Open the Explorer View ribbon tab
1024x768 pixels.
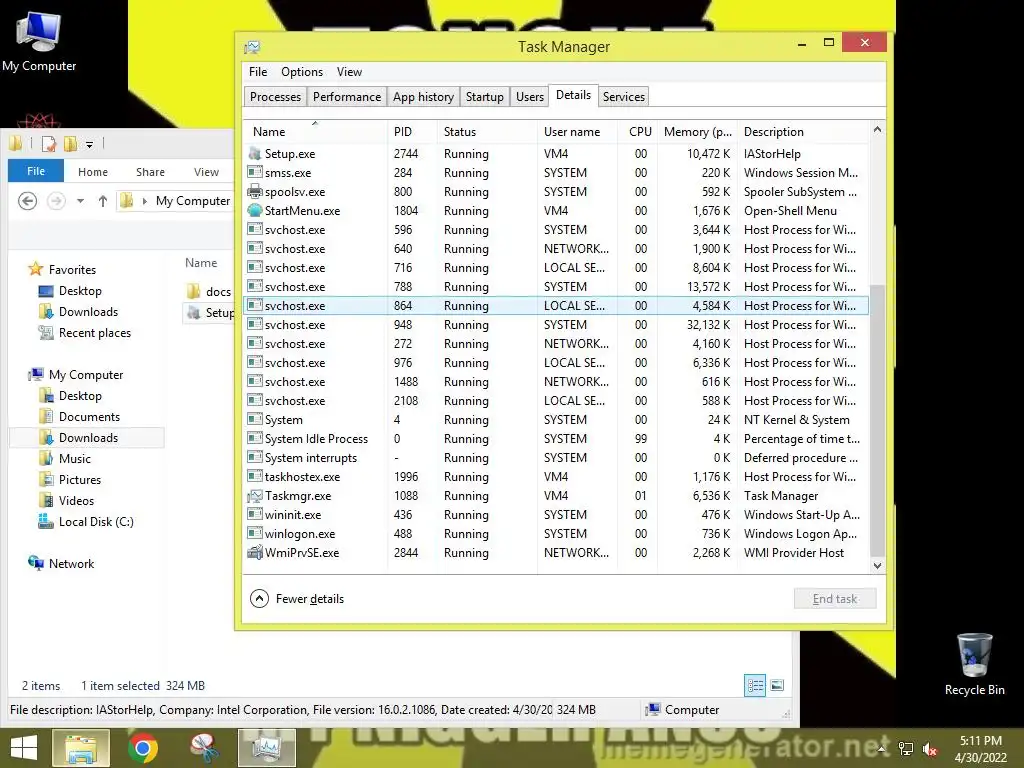coord(206,172)
